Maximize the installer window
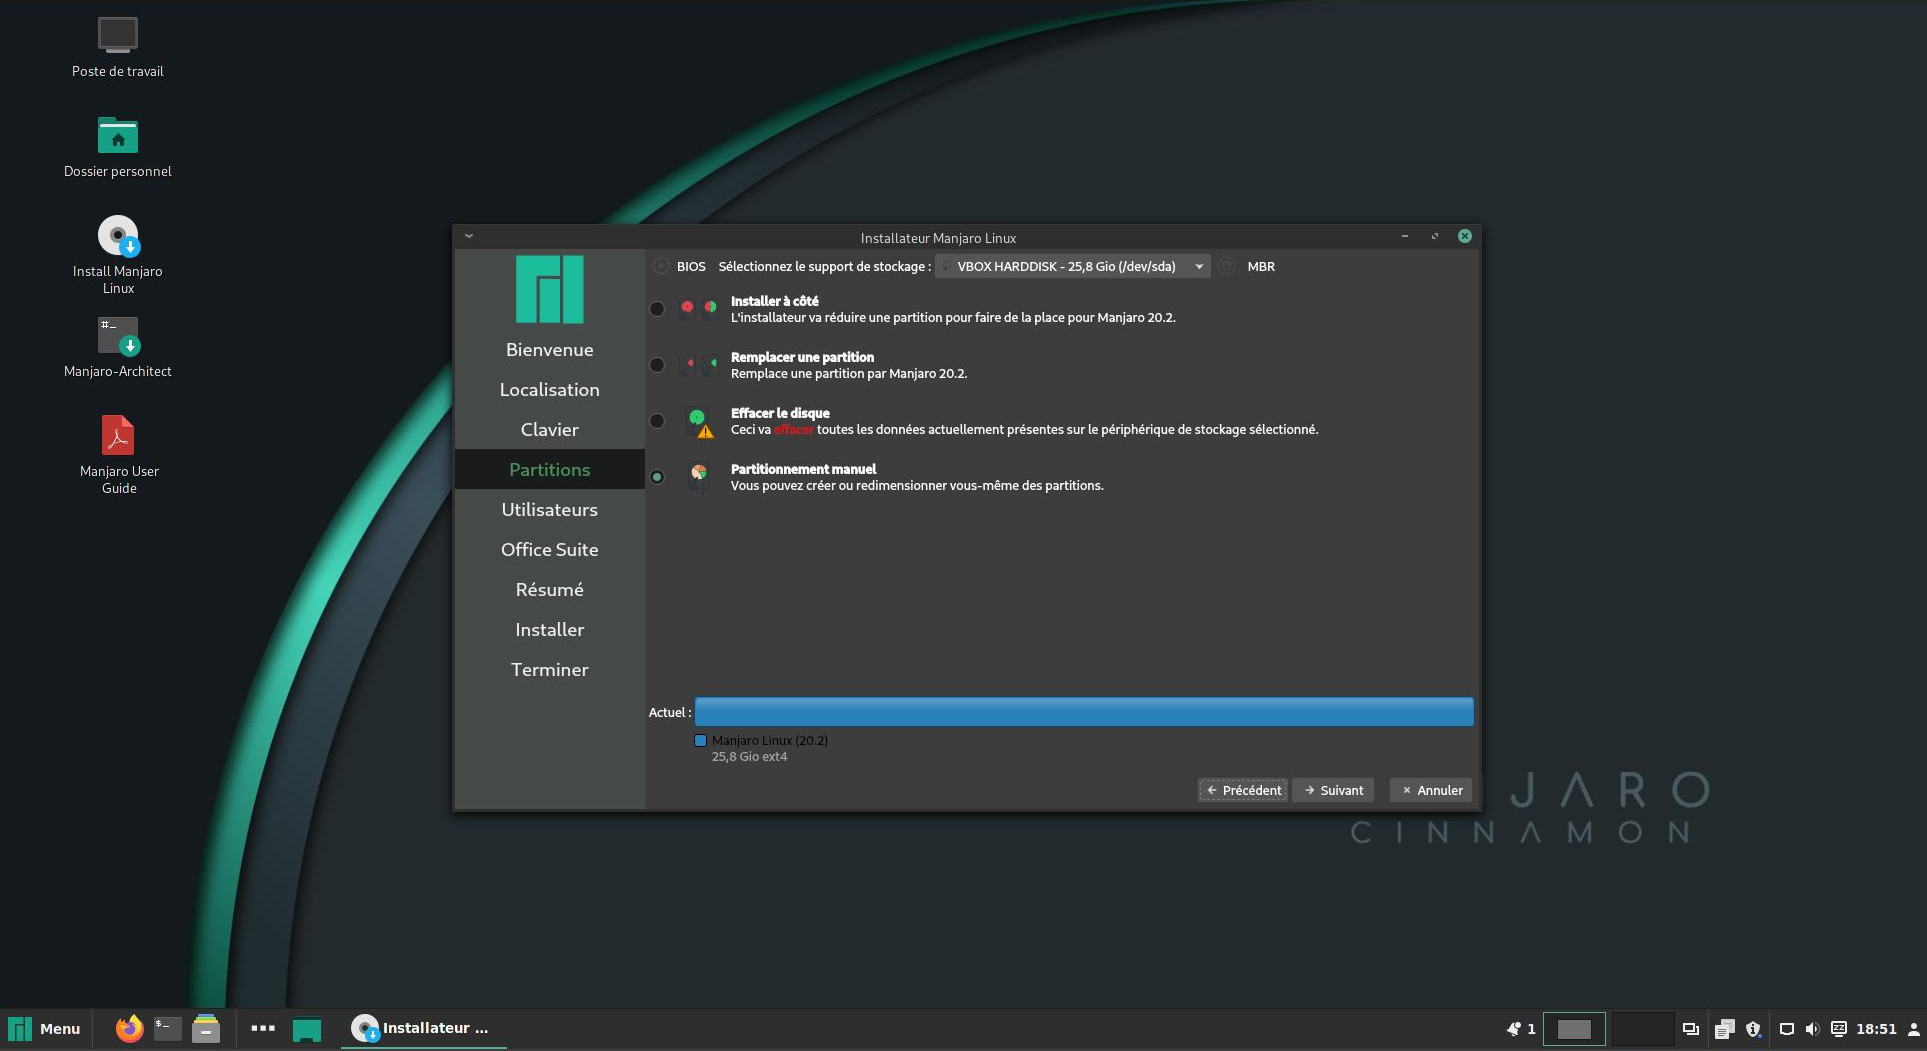The image size is (1927, 1051). (1435, 237)
